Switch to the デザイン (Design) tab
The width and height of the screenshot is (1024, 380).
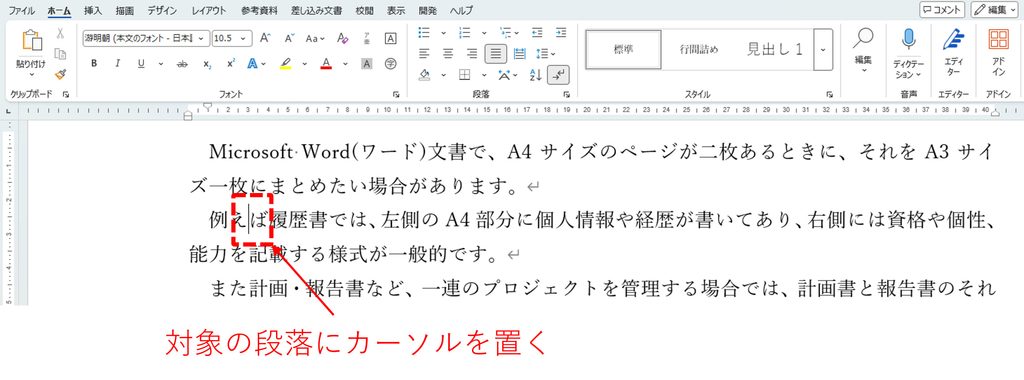[x=162, y=11]
